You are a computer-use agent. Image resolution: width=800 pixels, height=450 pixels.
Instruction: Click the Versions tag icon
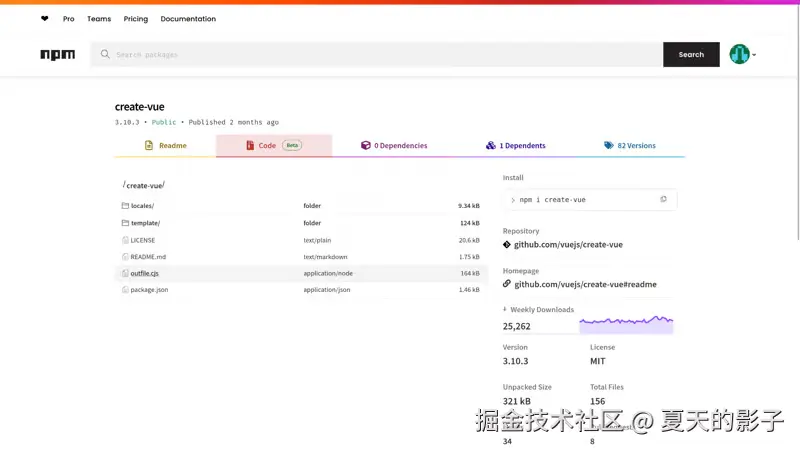[609, 145]
